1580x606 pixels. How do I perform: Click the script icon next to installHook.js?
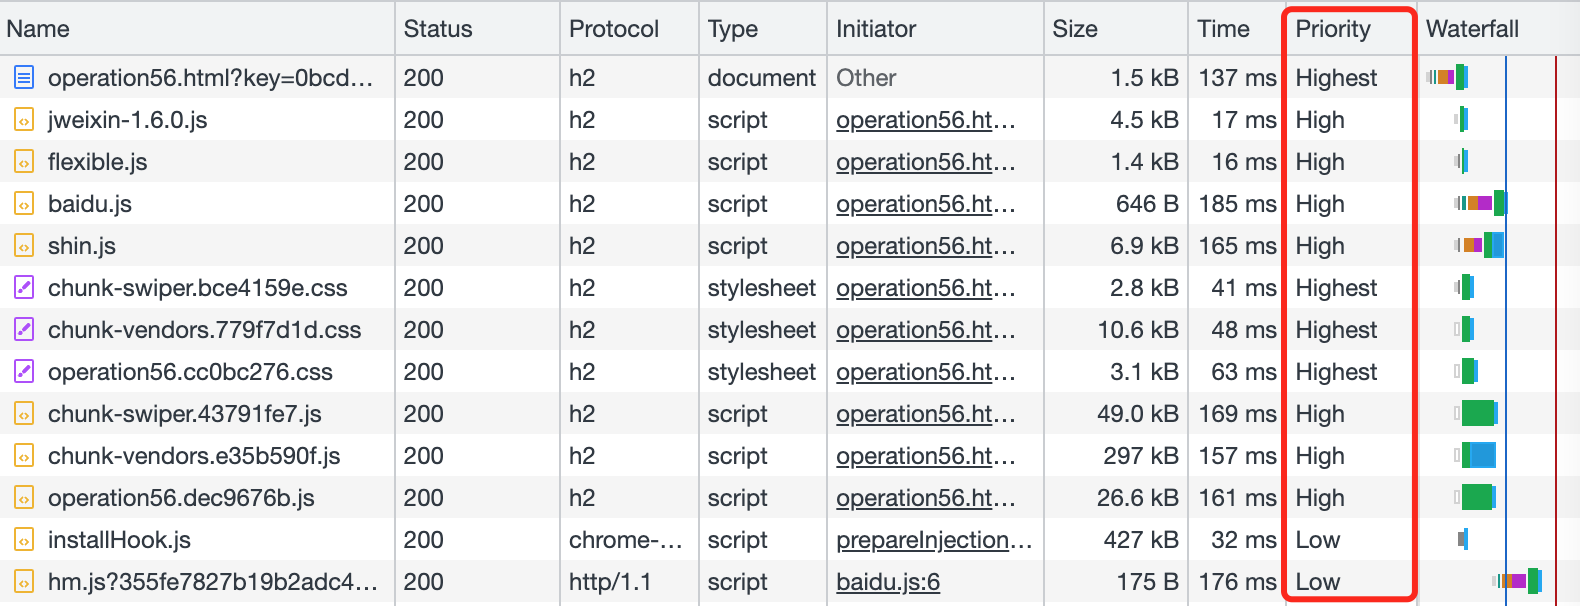click(x=24, y=540)
